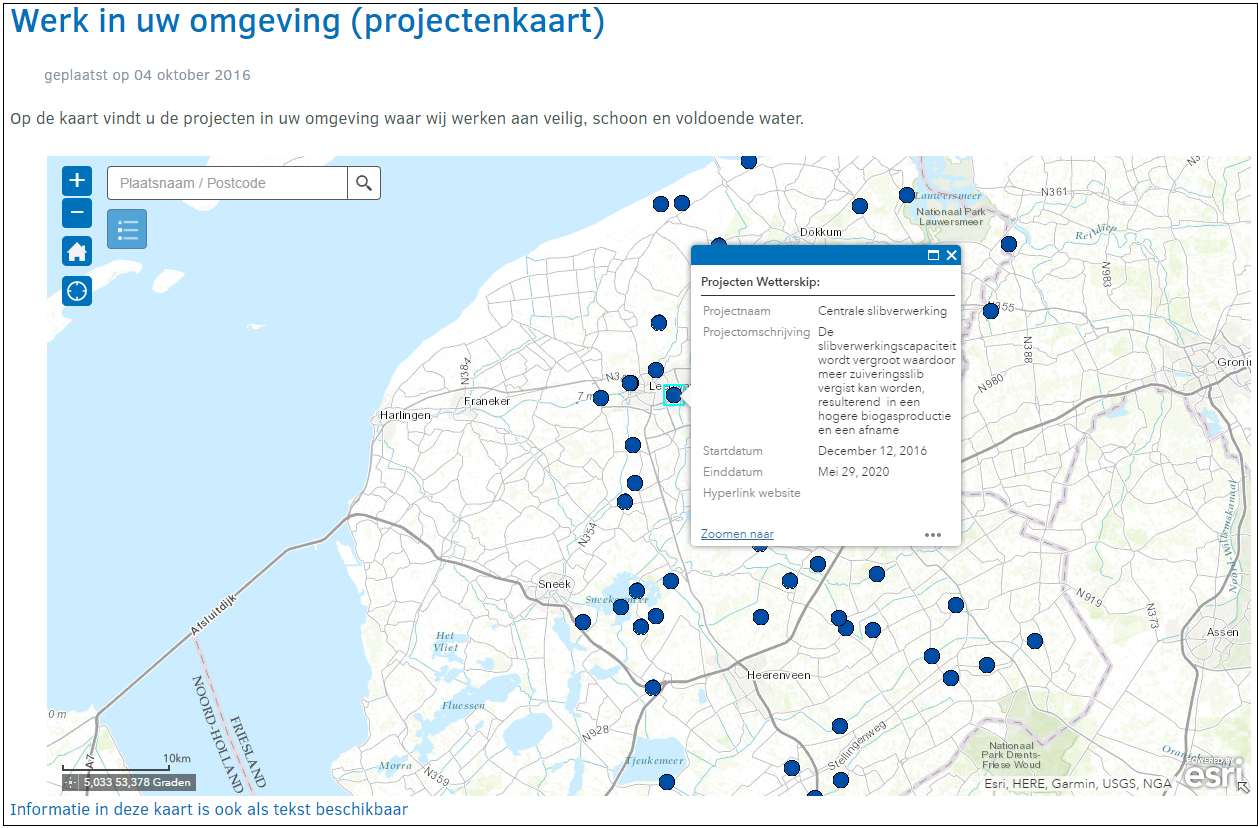Focus the Plaatsnaam / Postcode search field
1258x828 pixels.
227,183
